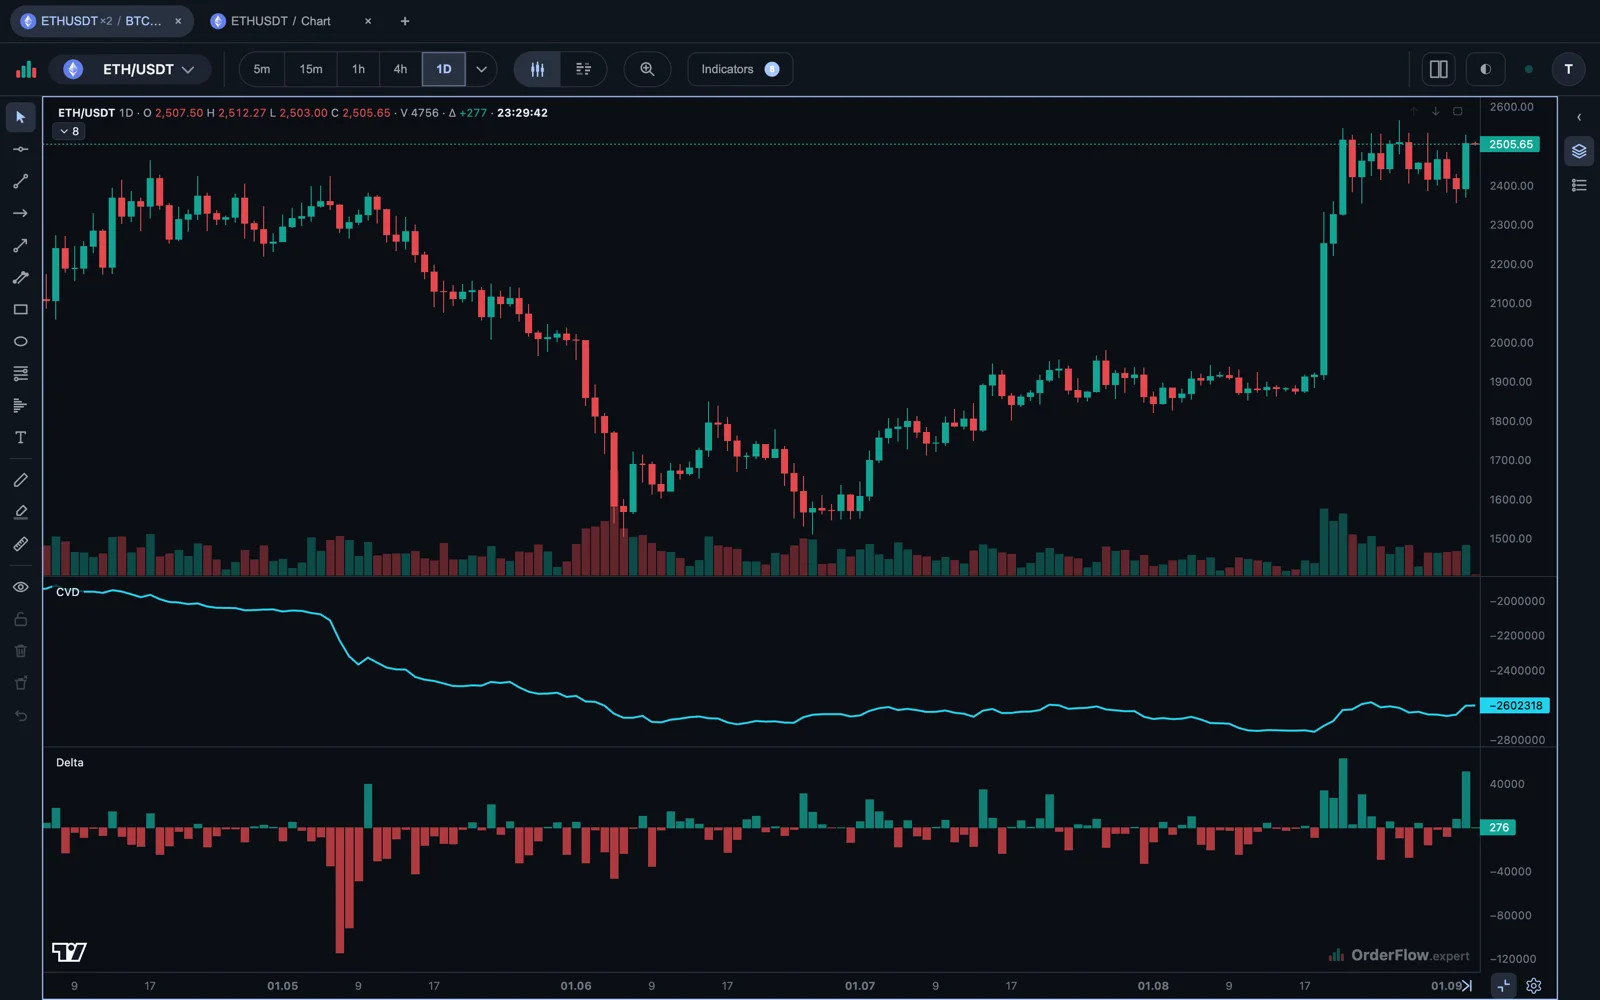Switch to ETHUSDT ×2 / BTC tab

tap(102, 21)
